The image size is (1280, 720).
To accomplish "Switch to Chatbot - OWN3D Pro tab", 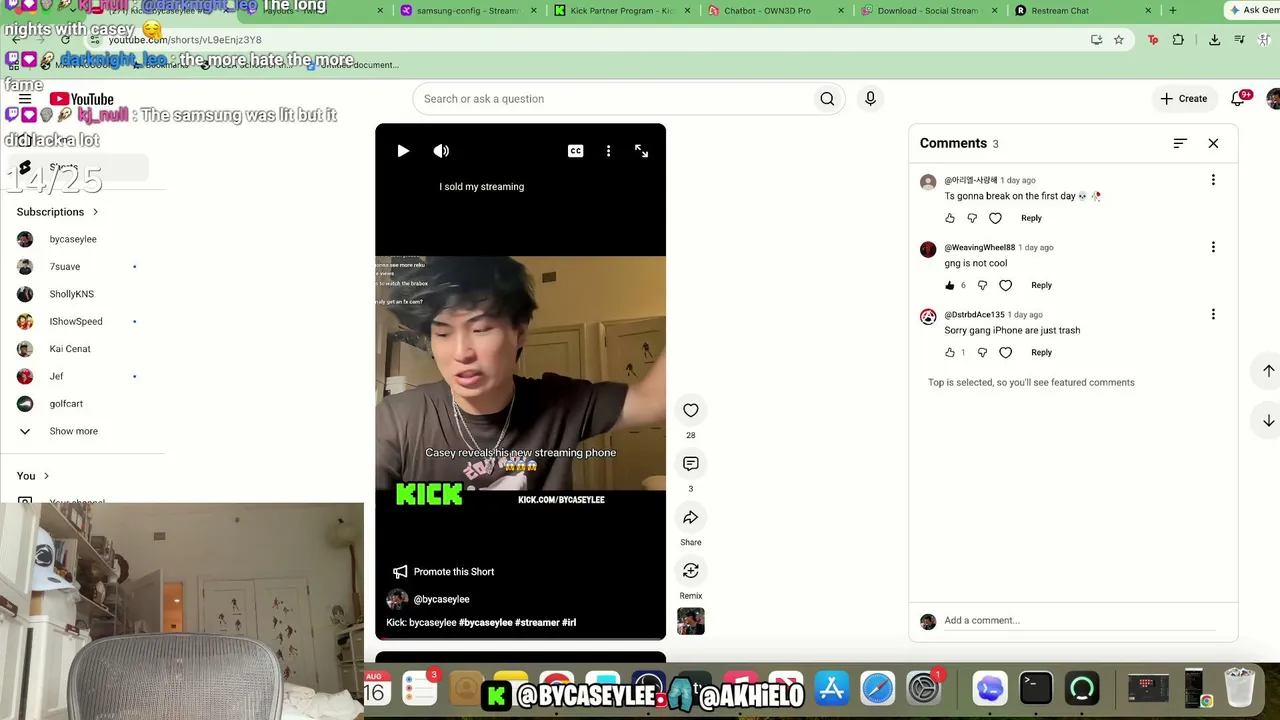I will 776,11.
